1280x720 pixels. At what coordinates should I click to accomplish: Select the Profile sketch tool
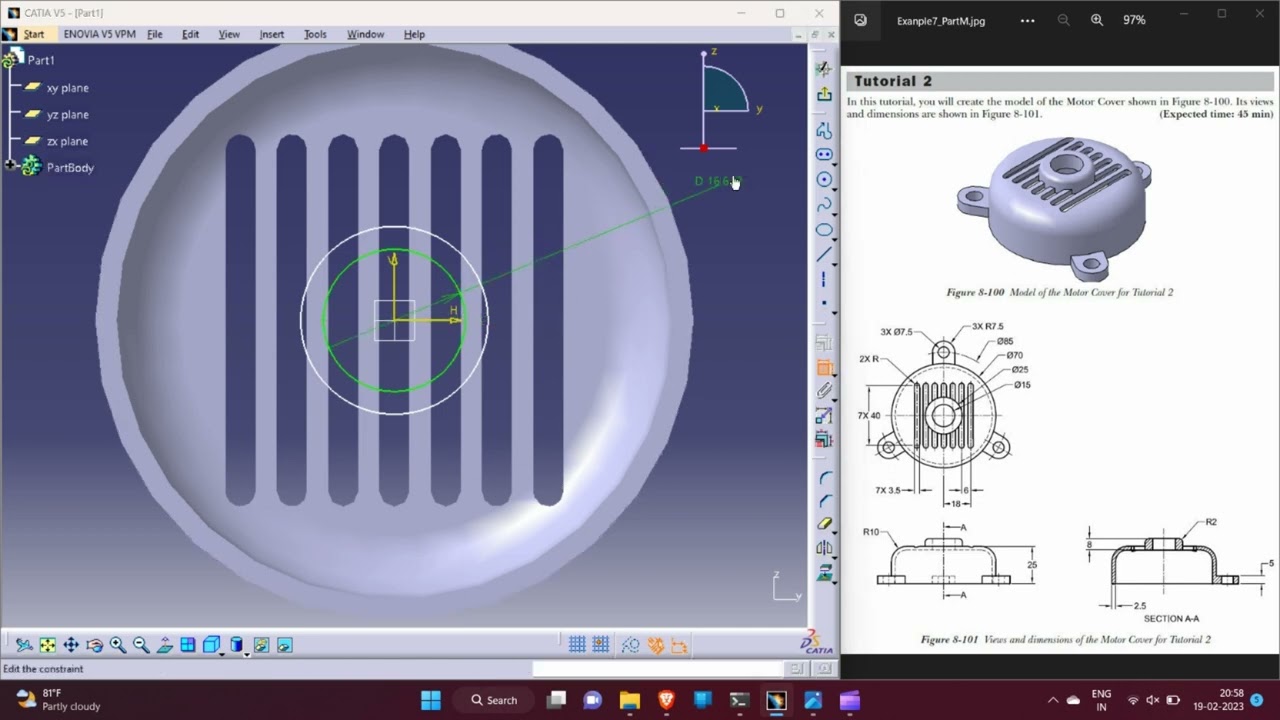point(824,131)
